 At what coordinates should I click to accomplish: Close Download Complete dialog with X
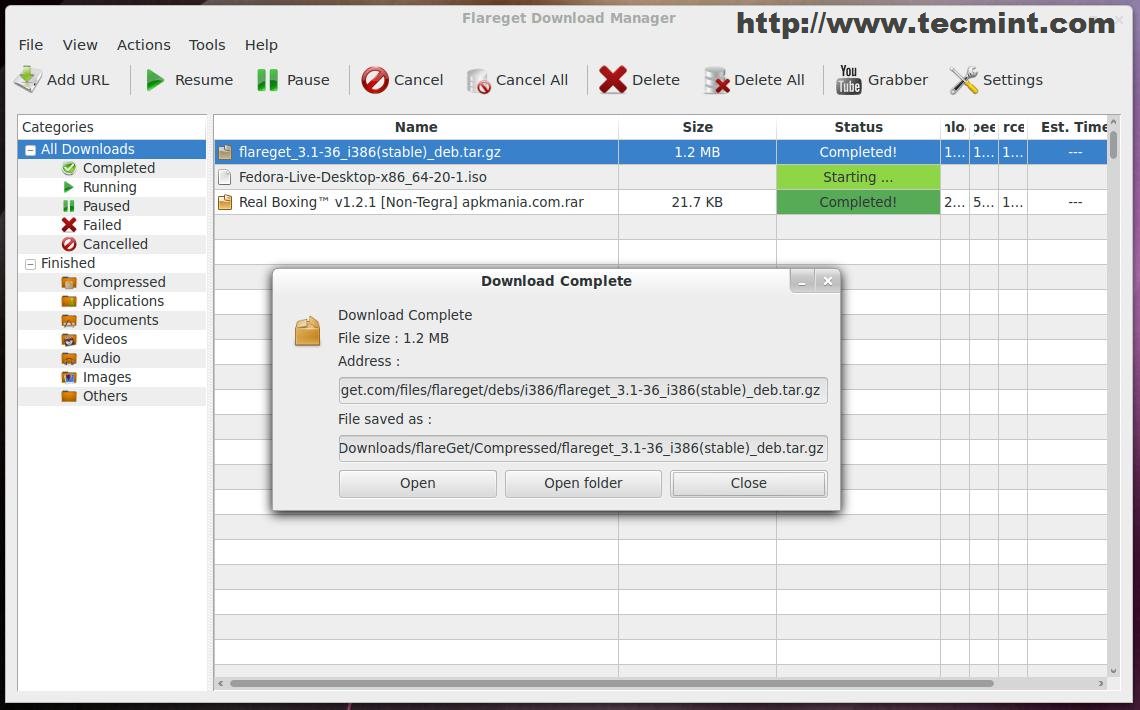click(827, 281)
